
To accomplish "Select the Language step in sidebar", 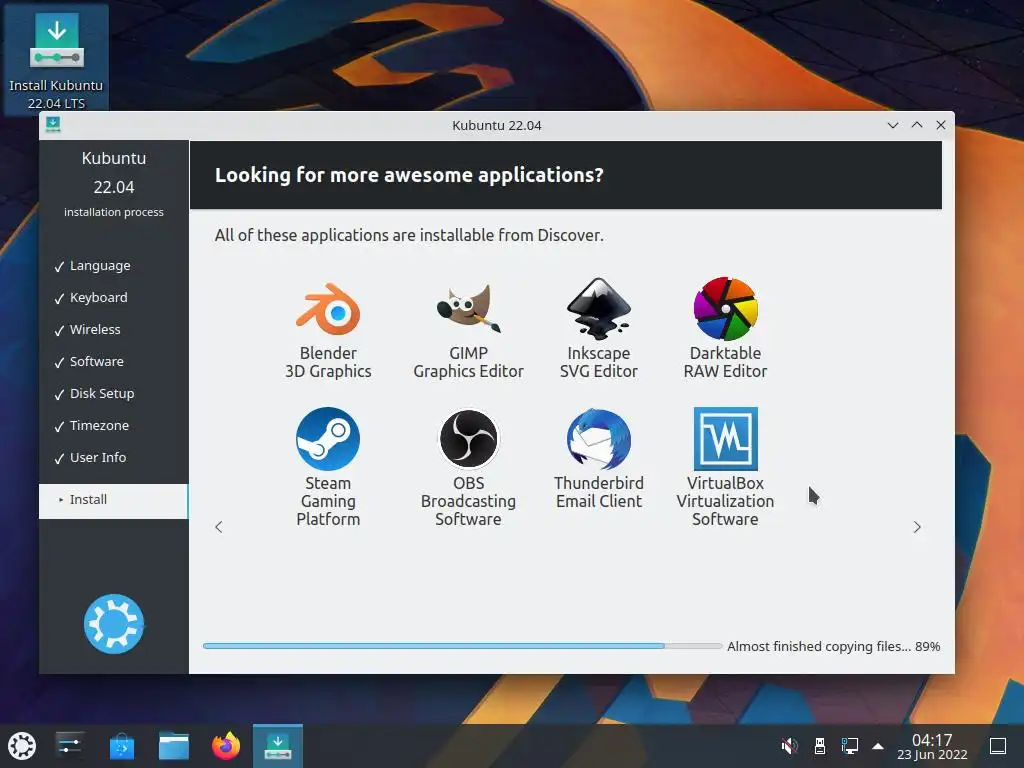I will (x=100, y=266).
